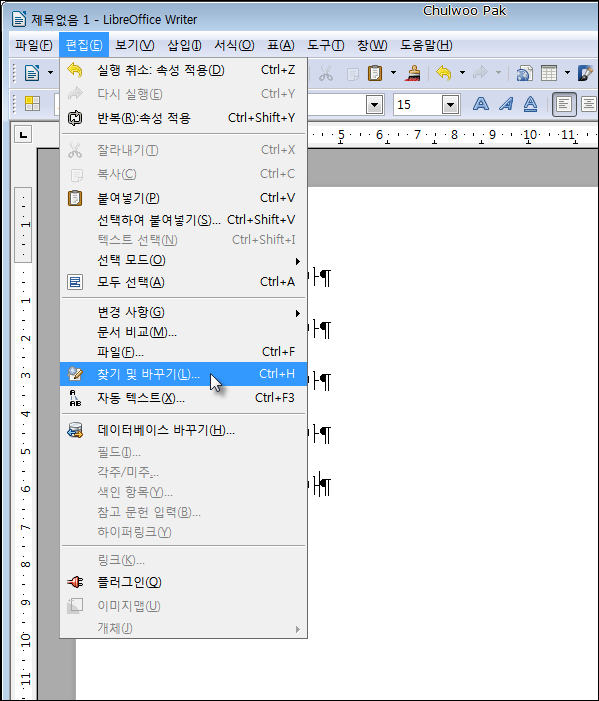Click the LibreOffice Writer title bar document icon
Image resolution: width=599 pixels, height=701 pixels.
(x=19, y=19)
